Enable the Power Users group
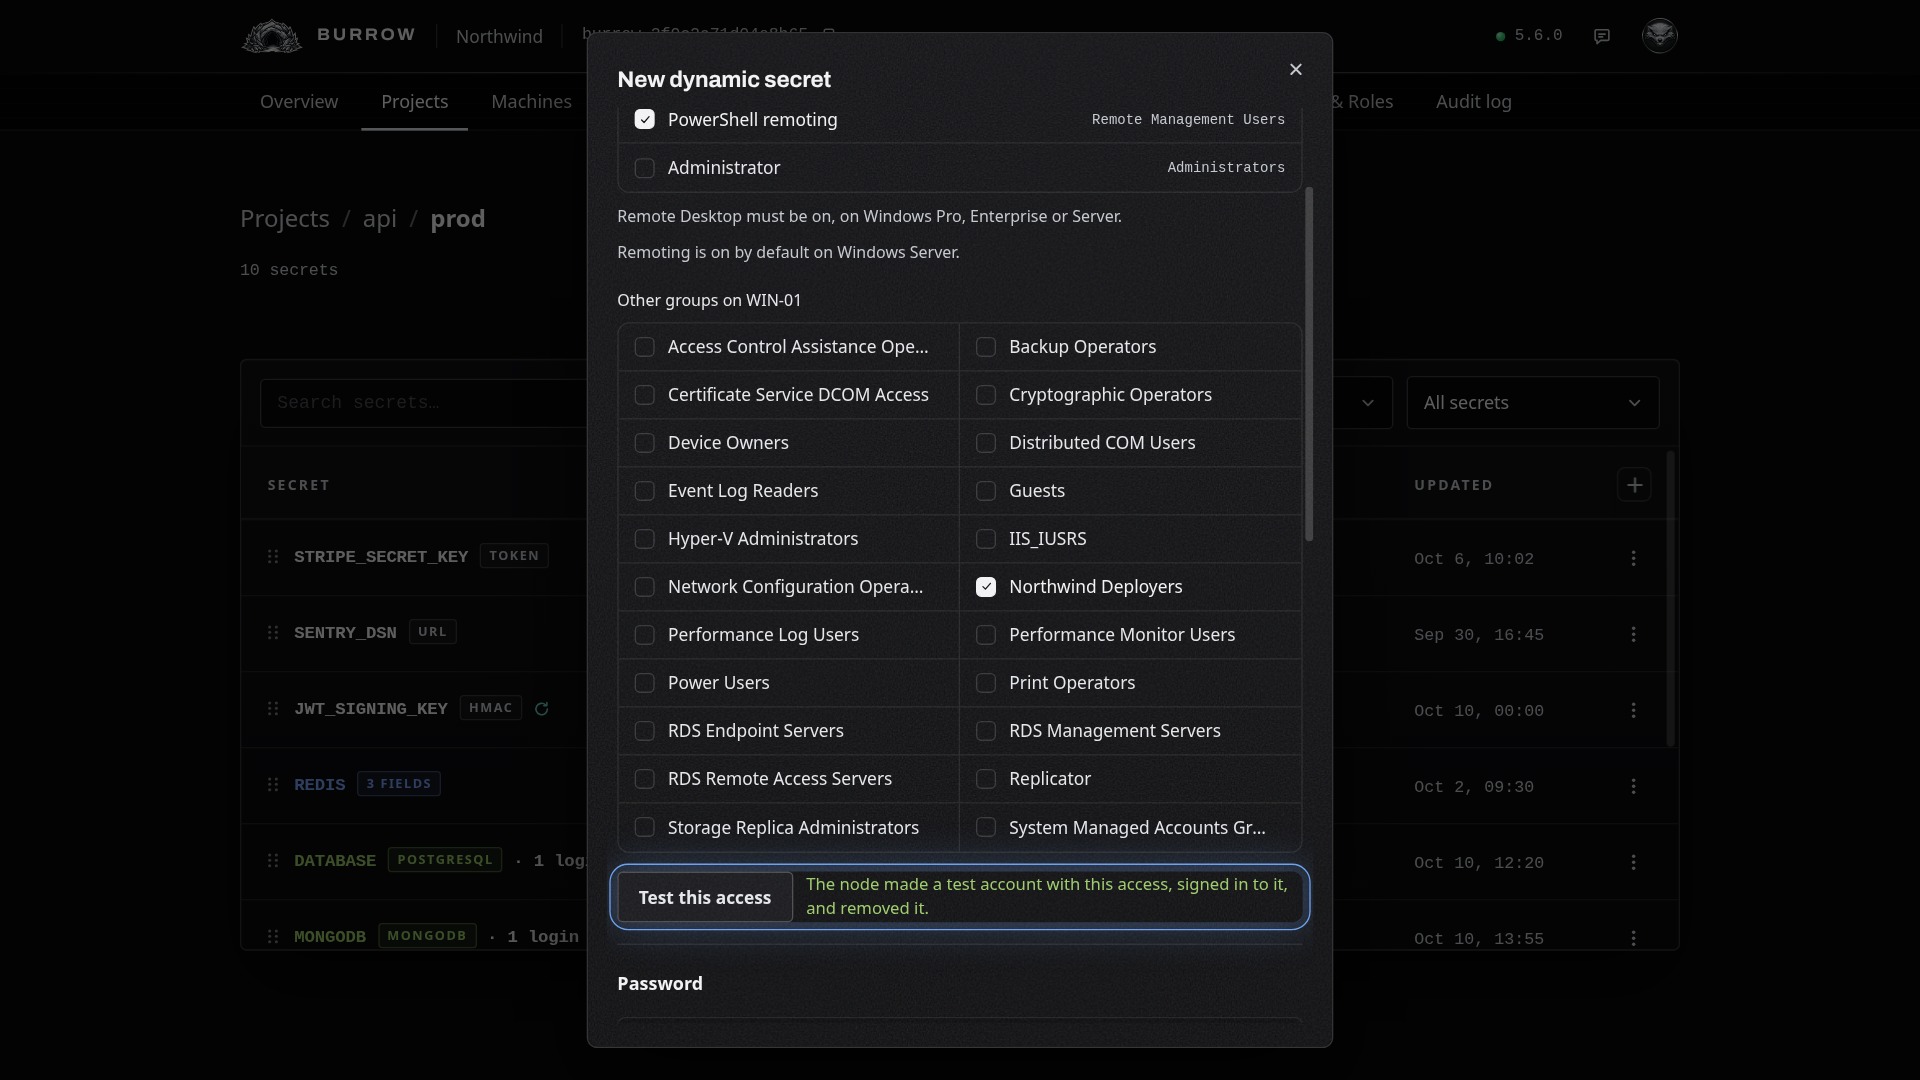Viewport: 1920px width, 1080px height. pos(645,683)
